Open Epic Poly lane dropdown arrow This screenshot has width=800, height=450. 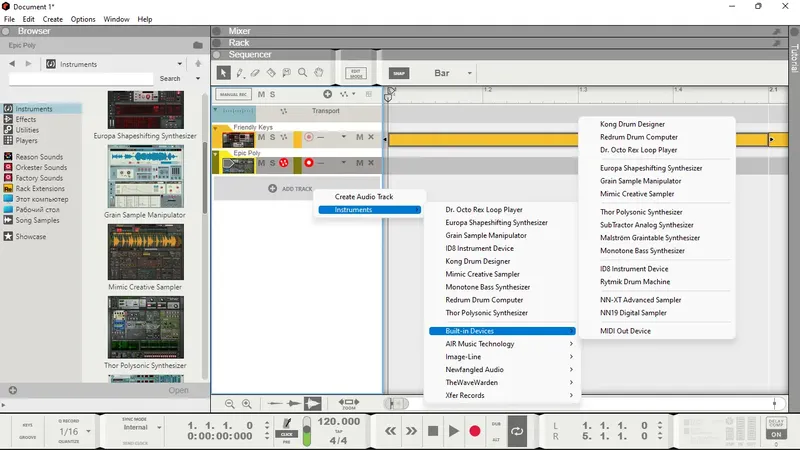click(x=343, y=162)
